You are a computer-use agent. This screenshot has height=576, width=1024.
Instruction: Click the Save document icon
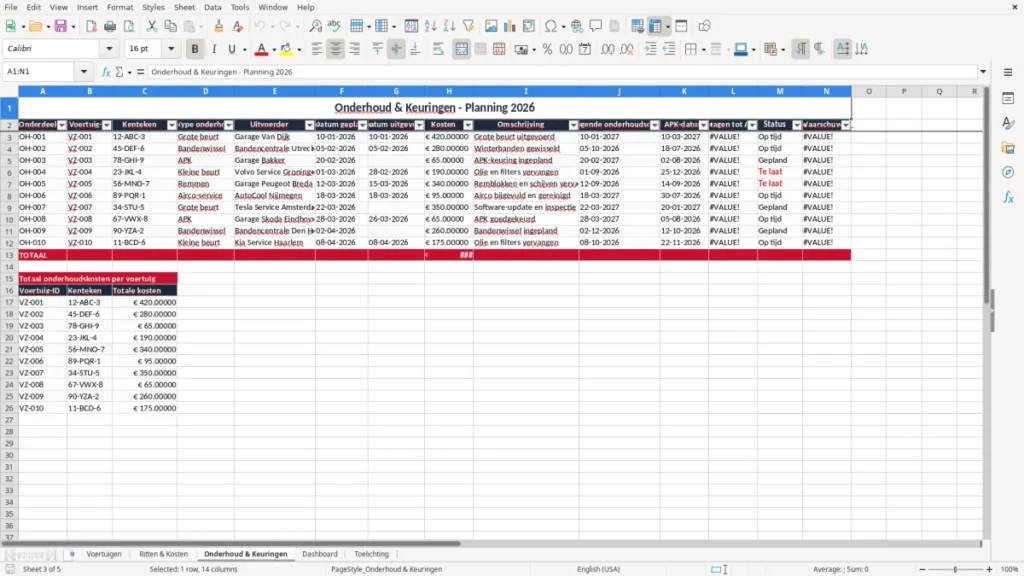61,26
